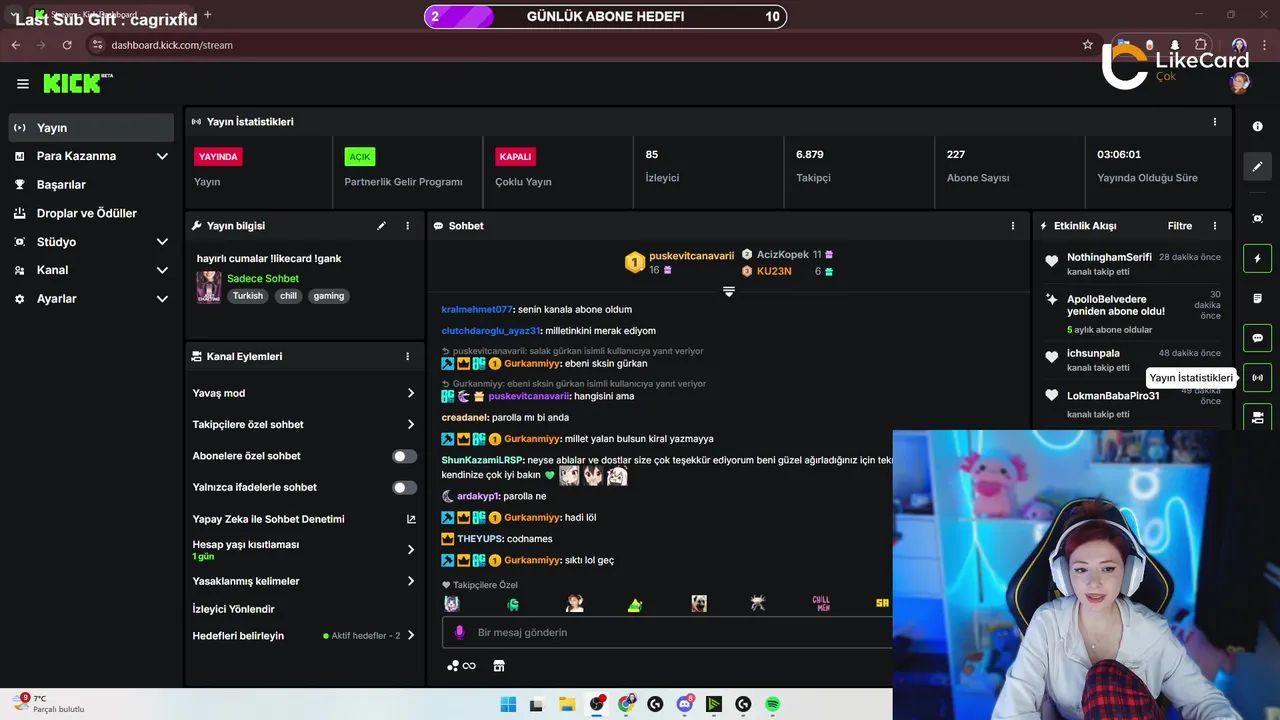
Task: Toggle the lightning activity feed icon in the right sidebar
Action: tap(1257, 259)
